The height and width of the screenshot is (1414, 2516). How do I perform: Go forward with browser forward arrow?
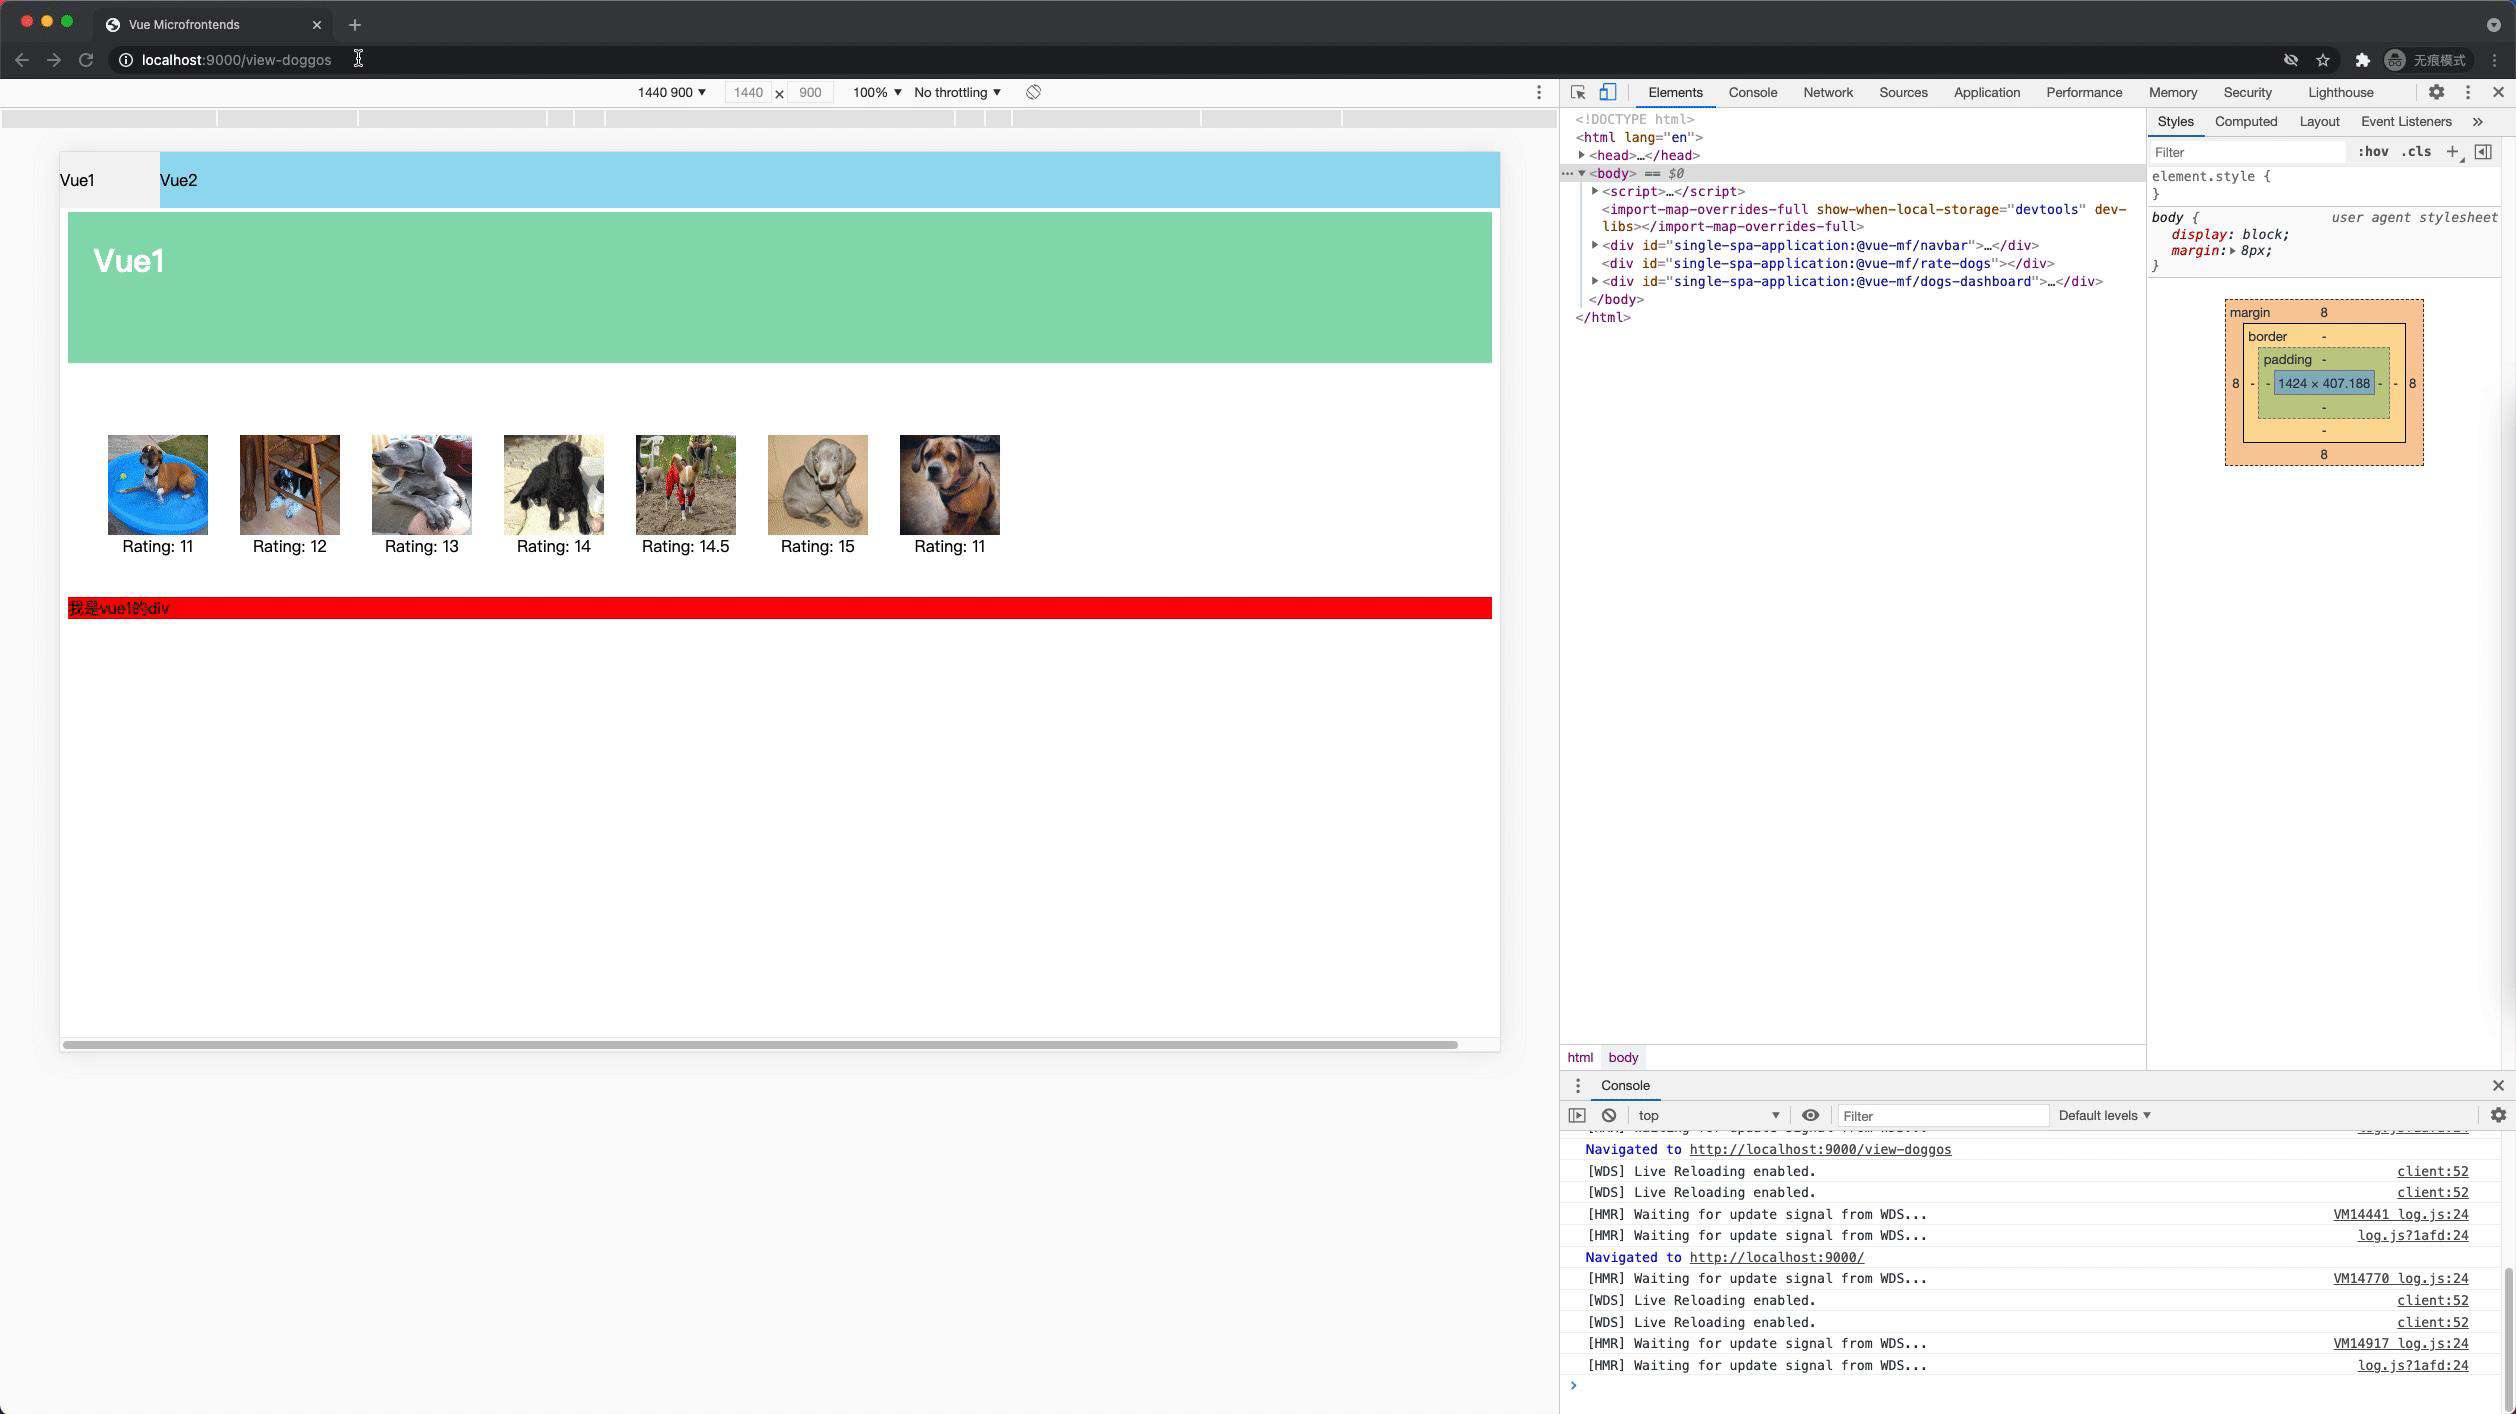[x=54, y=60]
